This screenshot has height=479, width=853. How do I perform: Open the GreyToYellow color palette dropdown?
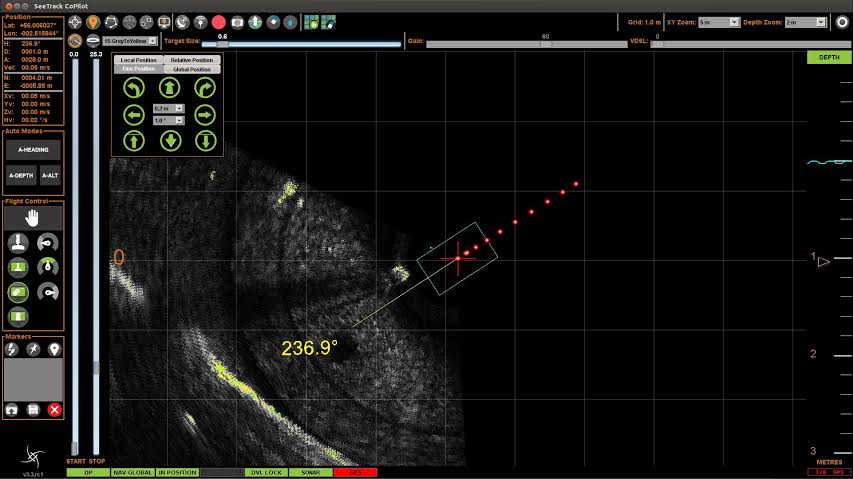[129, 41]
